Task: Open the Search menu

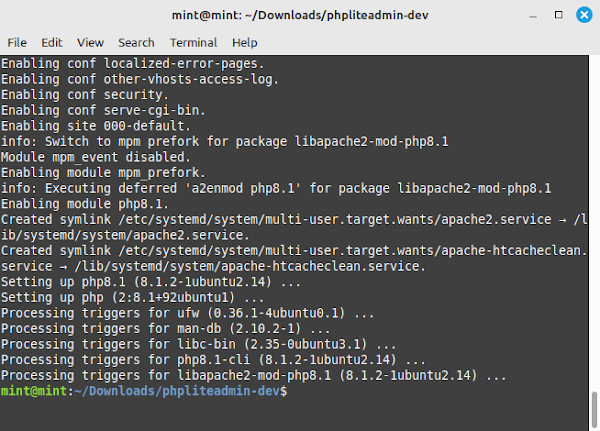Action: click(136, 42)
